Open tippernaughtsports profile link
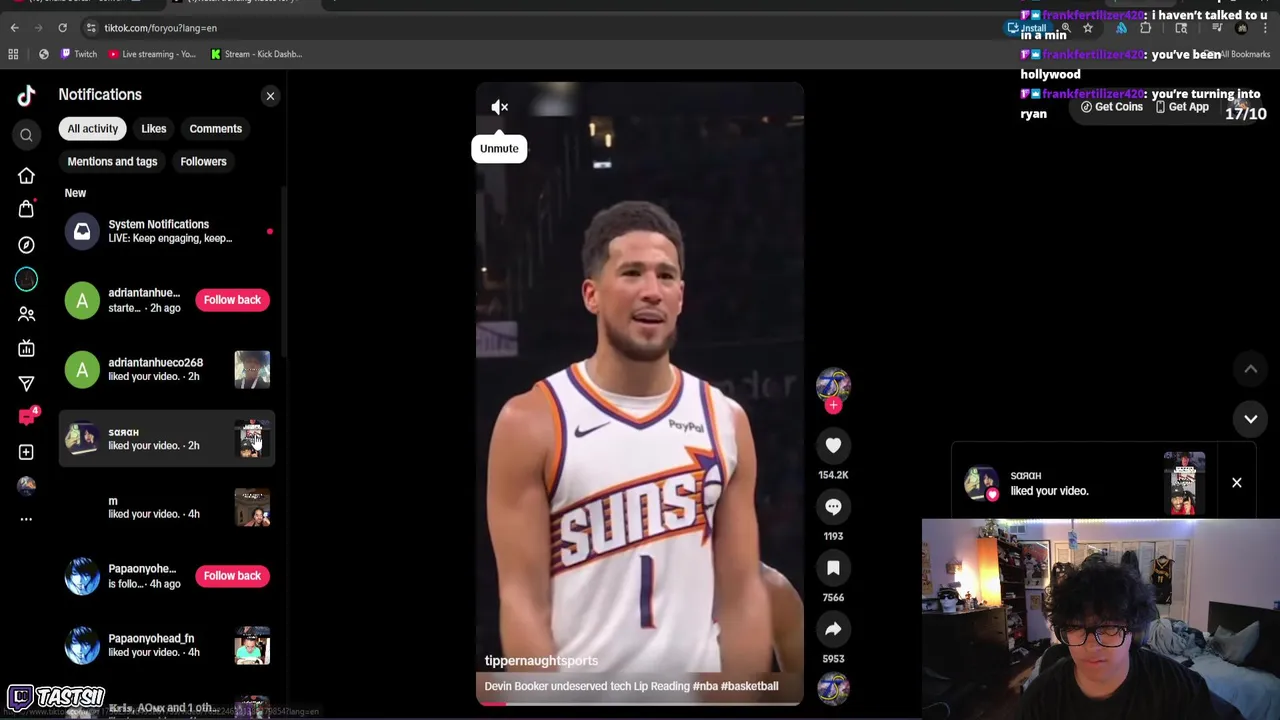This screenshot has width=1280, height=720. [541, 661]
